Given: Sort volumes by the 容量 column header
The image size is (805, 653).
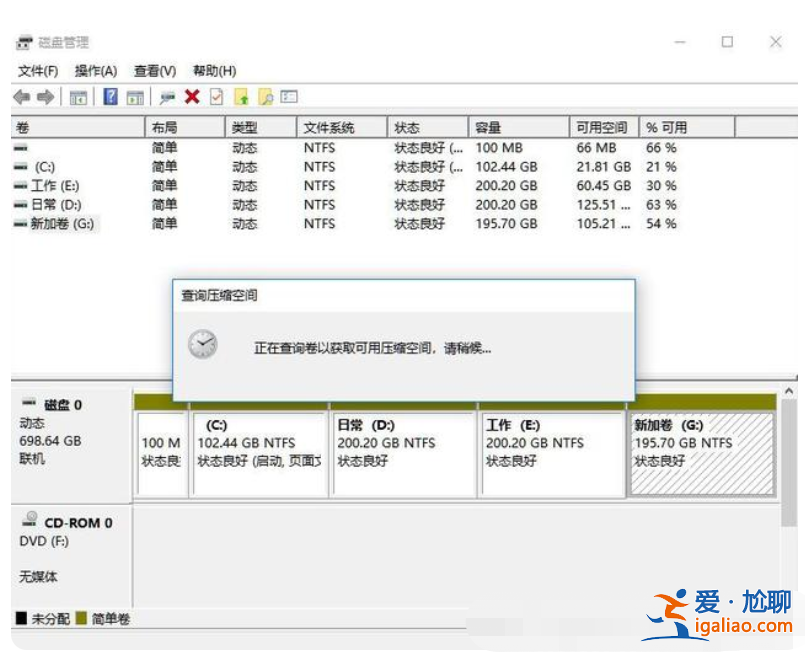Looking at the screenshot, I should (516, 127).
